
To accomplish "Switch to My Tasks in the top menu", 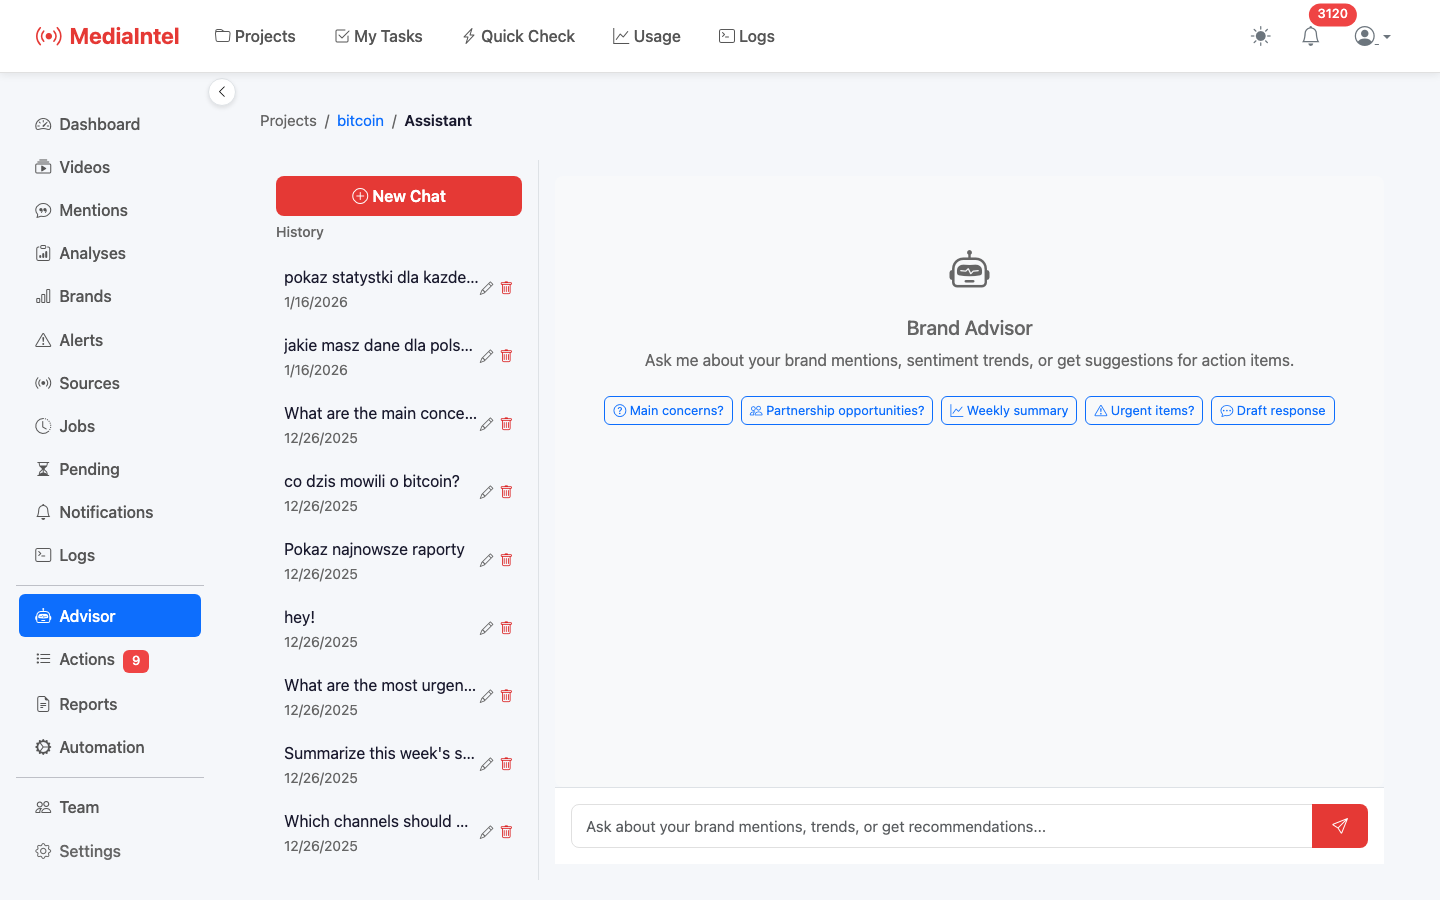I will 378,36.
